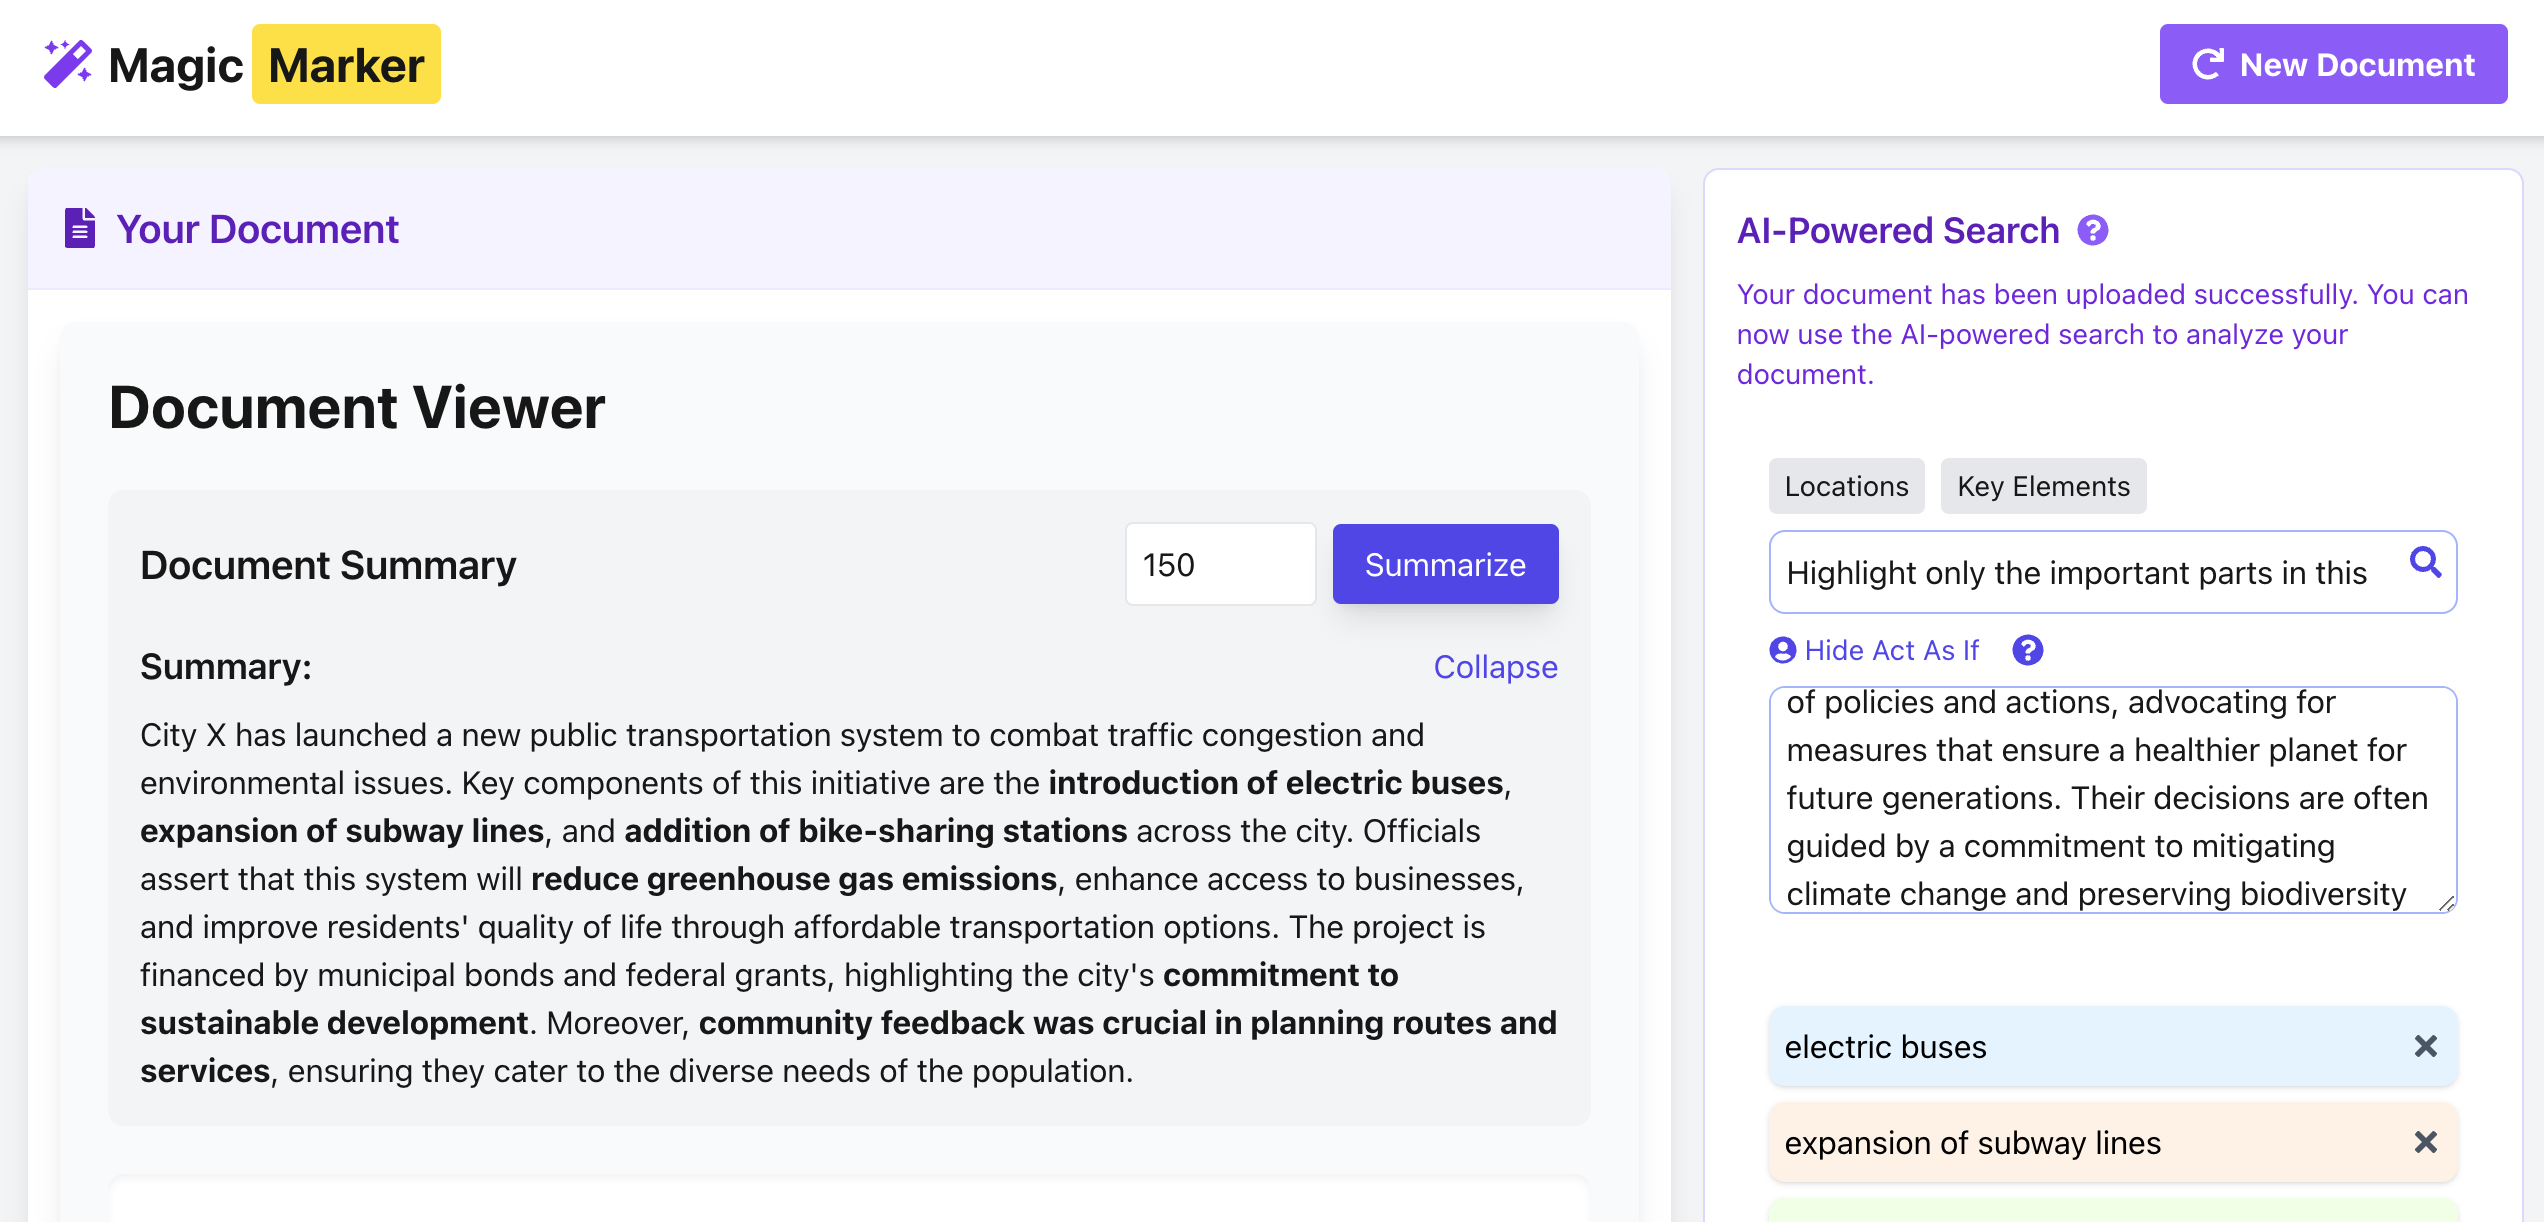
Task: Focus the summary length field showing 150
Action: click(1220, 565)
